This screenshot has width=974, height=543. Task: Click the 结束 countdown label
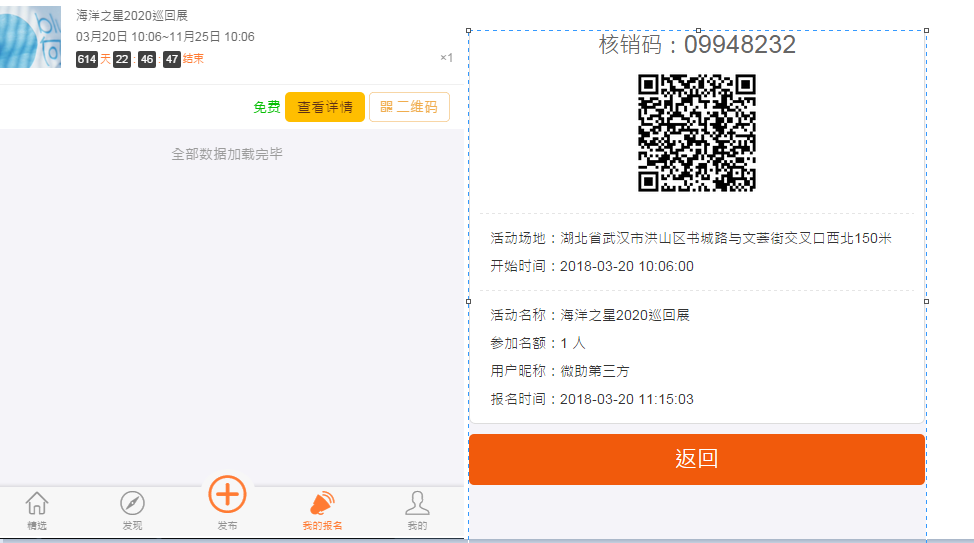pyautogui.click(x=193, y=59)
